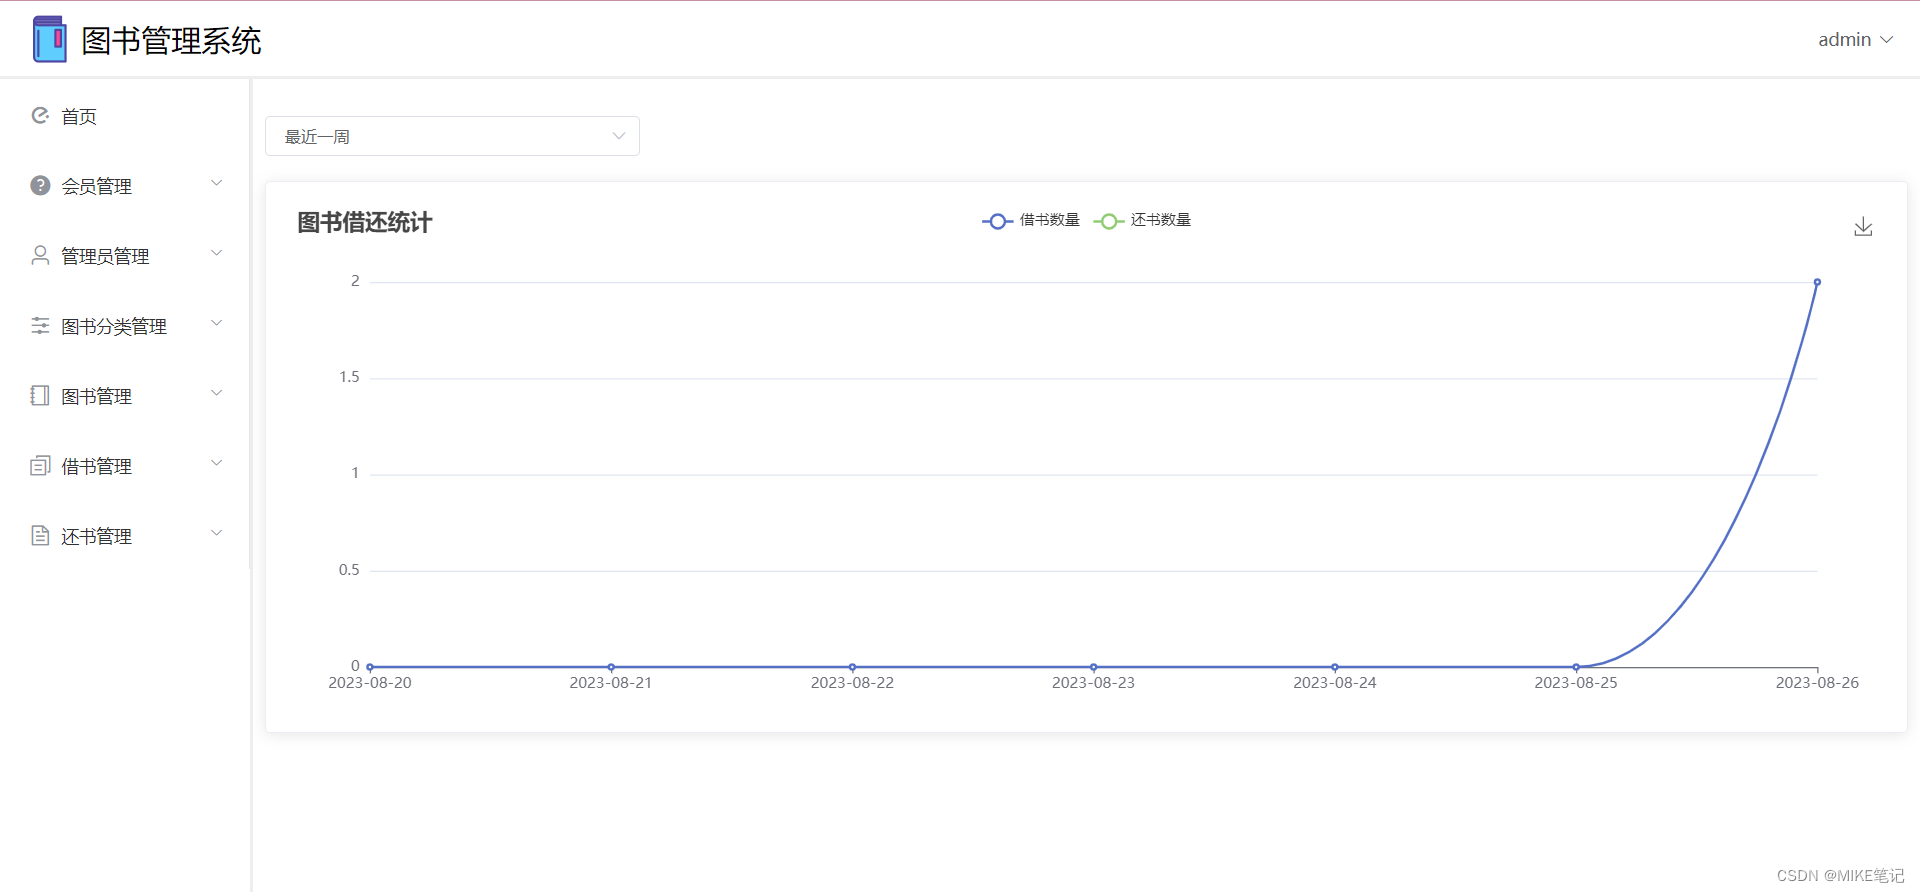This screenshot has width=1920, height=892.
Task: Expand the 借书管理 submenu chevron
Action: (216, 463)
